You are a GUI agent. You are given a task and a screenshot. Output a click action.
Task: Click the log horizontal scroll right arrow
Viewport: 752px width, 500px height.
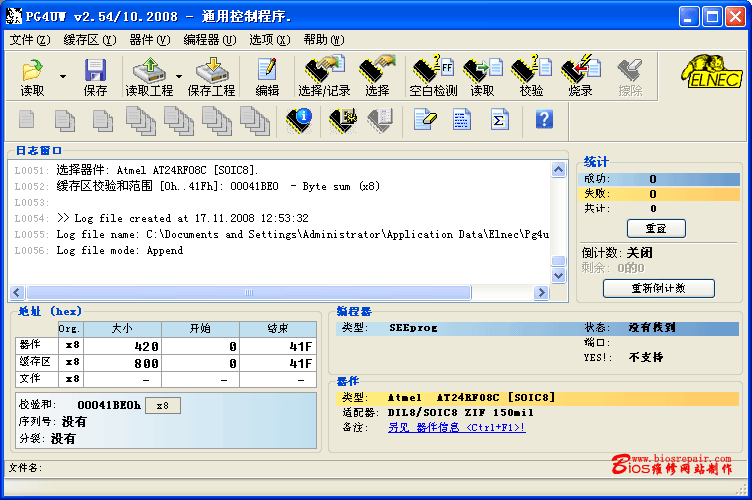(x=541, y=292)
